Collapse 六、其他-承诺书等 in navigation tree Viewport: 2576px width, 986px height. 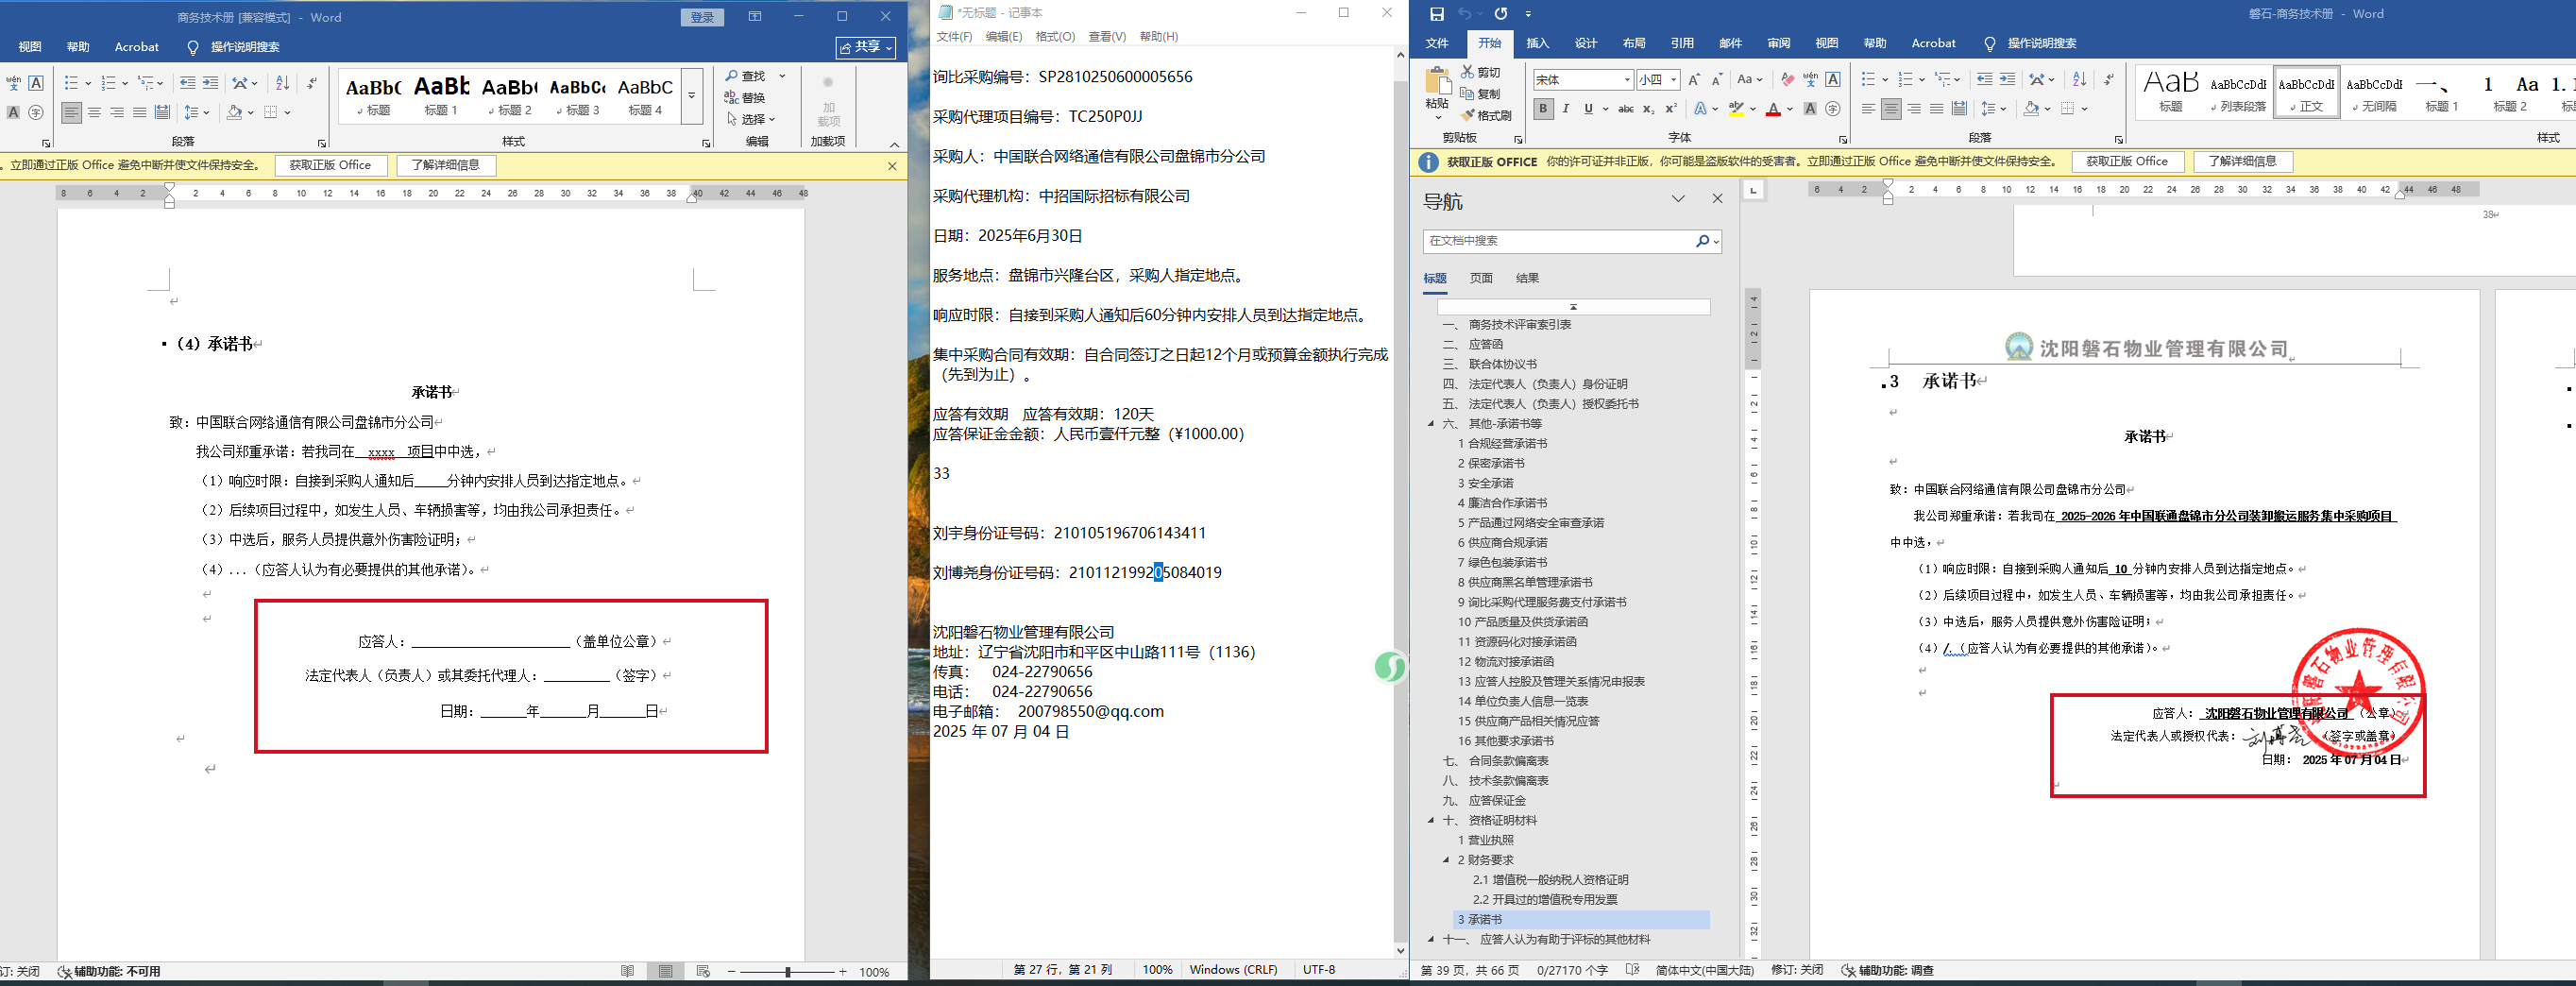point(1431,424)
